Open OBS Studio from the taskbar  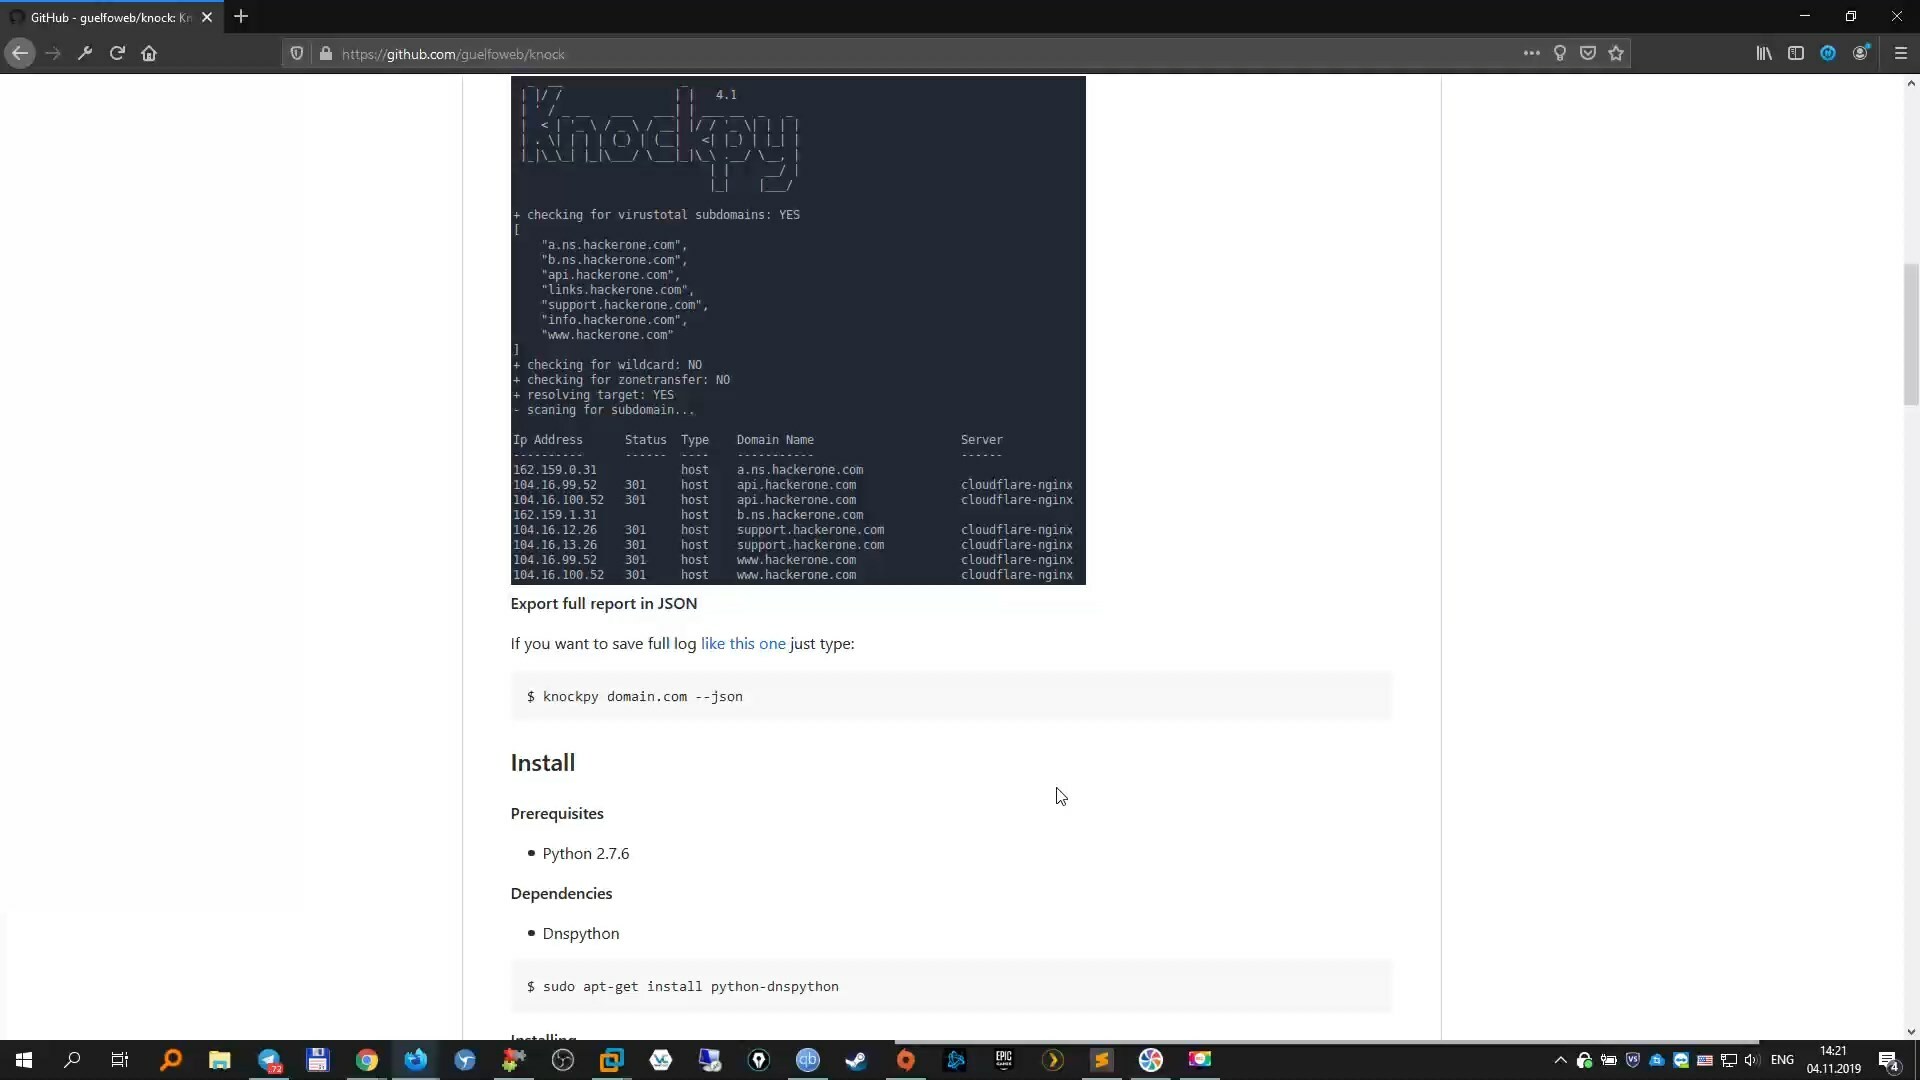click(x=563, y=1060)
